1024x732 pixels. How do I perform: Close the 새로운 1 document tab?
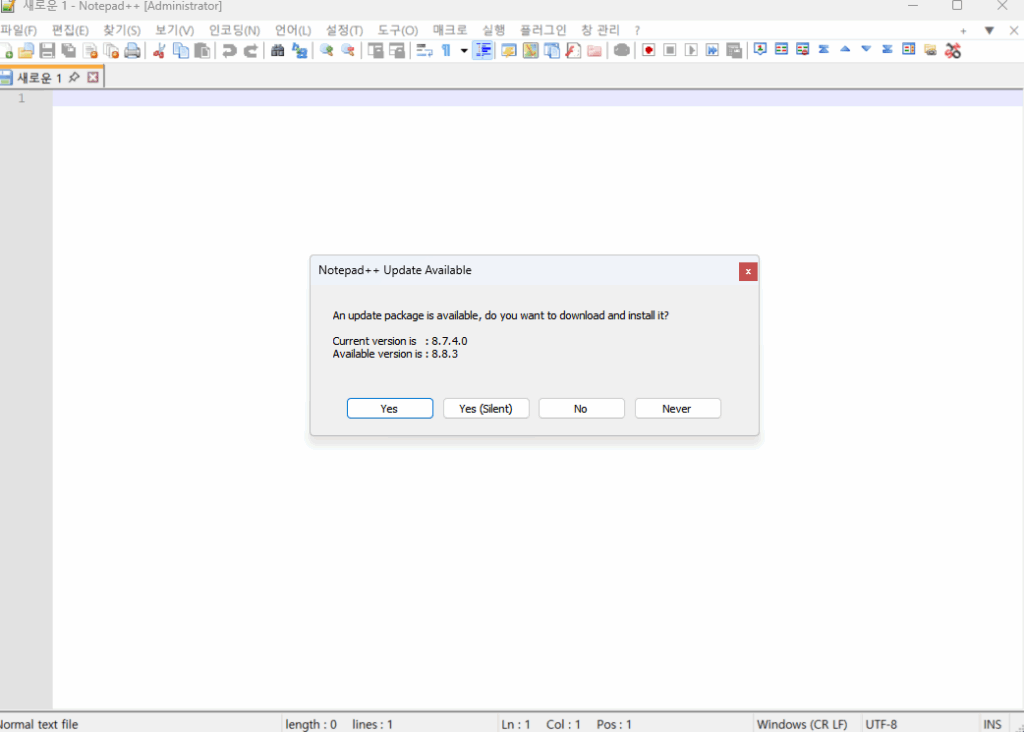(93, 77)
